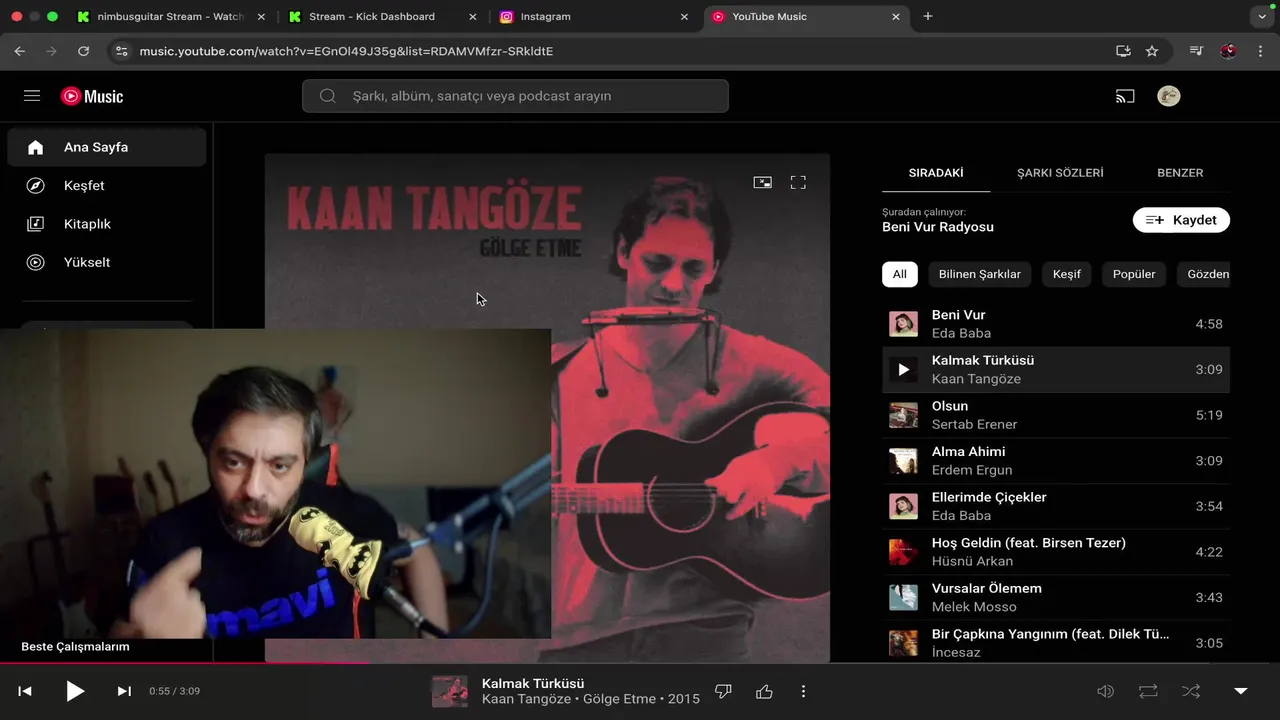
Task: Play Beni Vur by Eda Baba
Action: point(1056,324)
